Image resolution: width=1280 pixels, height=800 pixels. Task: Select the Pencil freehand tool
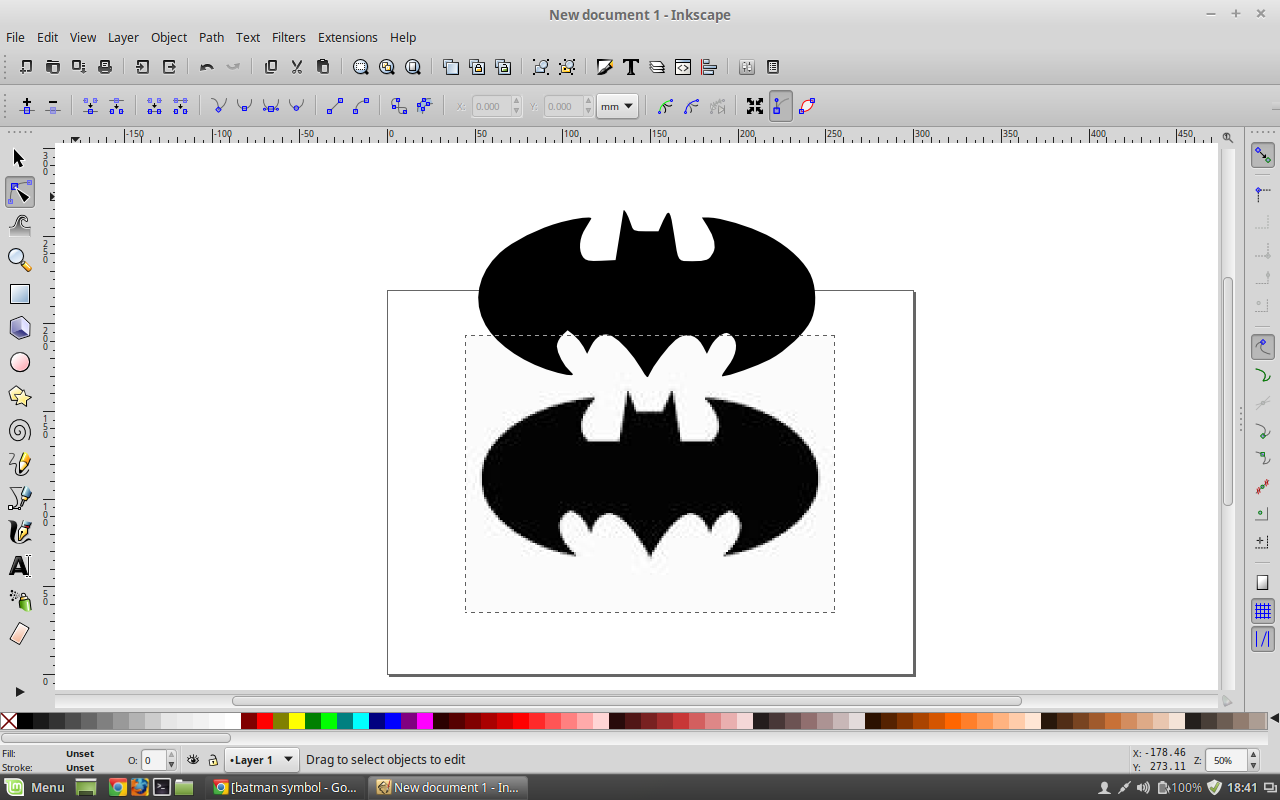[19, 464]
